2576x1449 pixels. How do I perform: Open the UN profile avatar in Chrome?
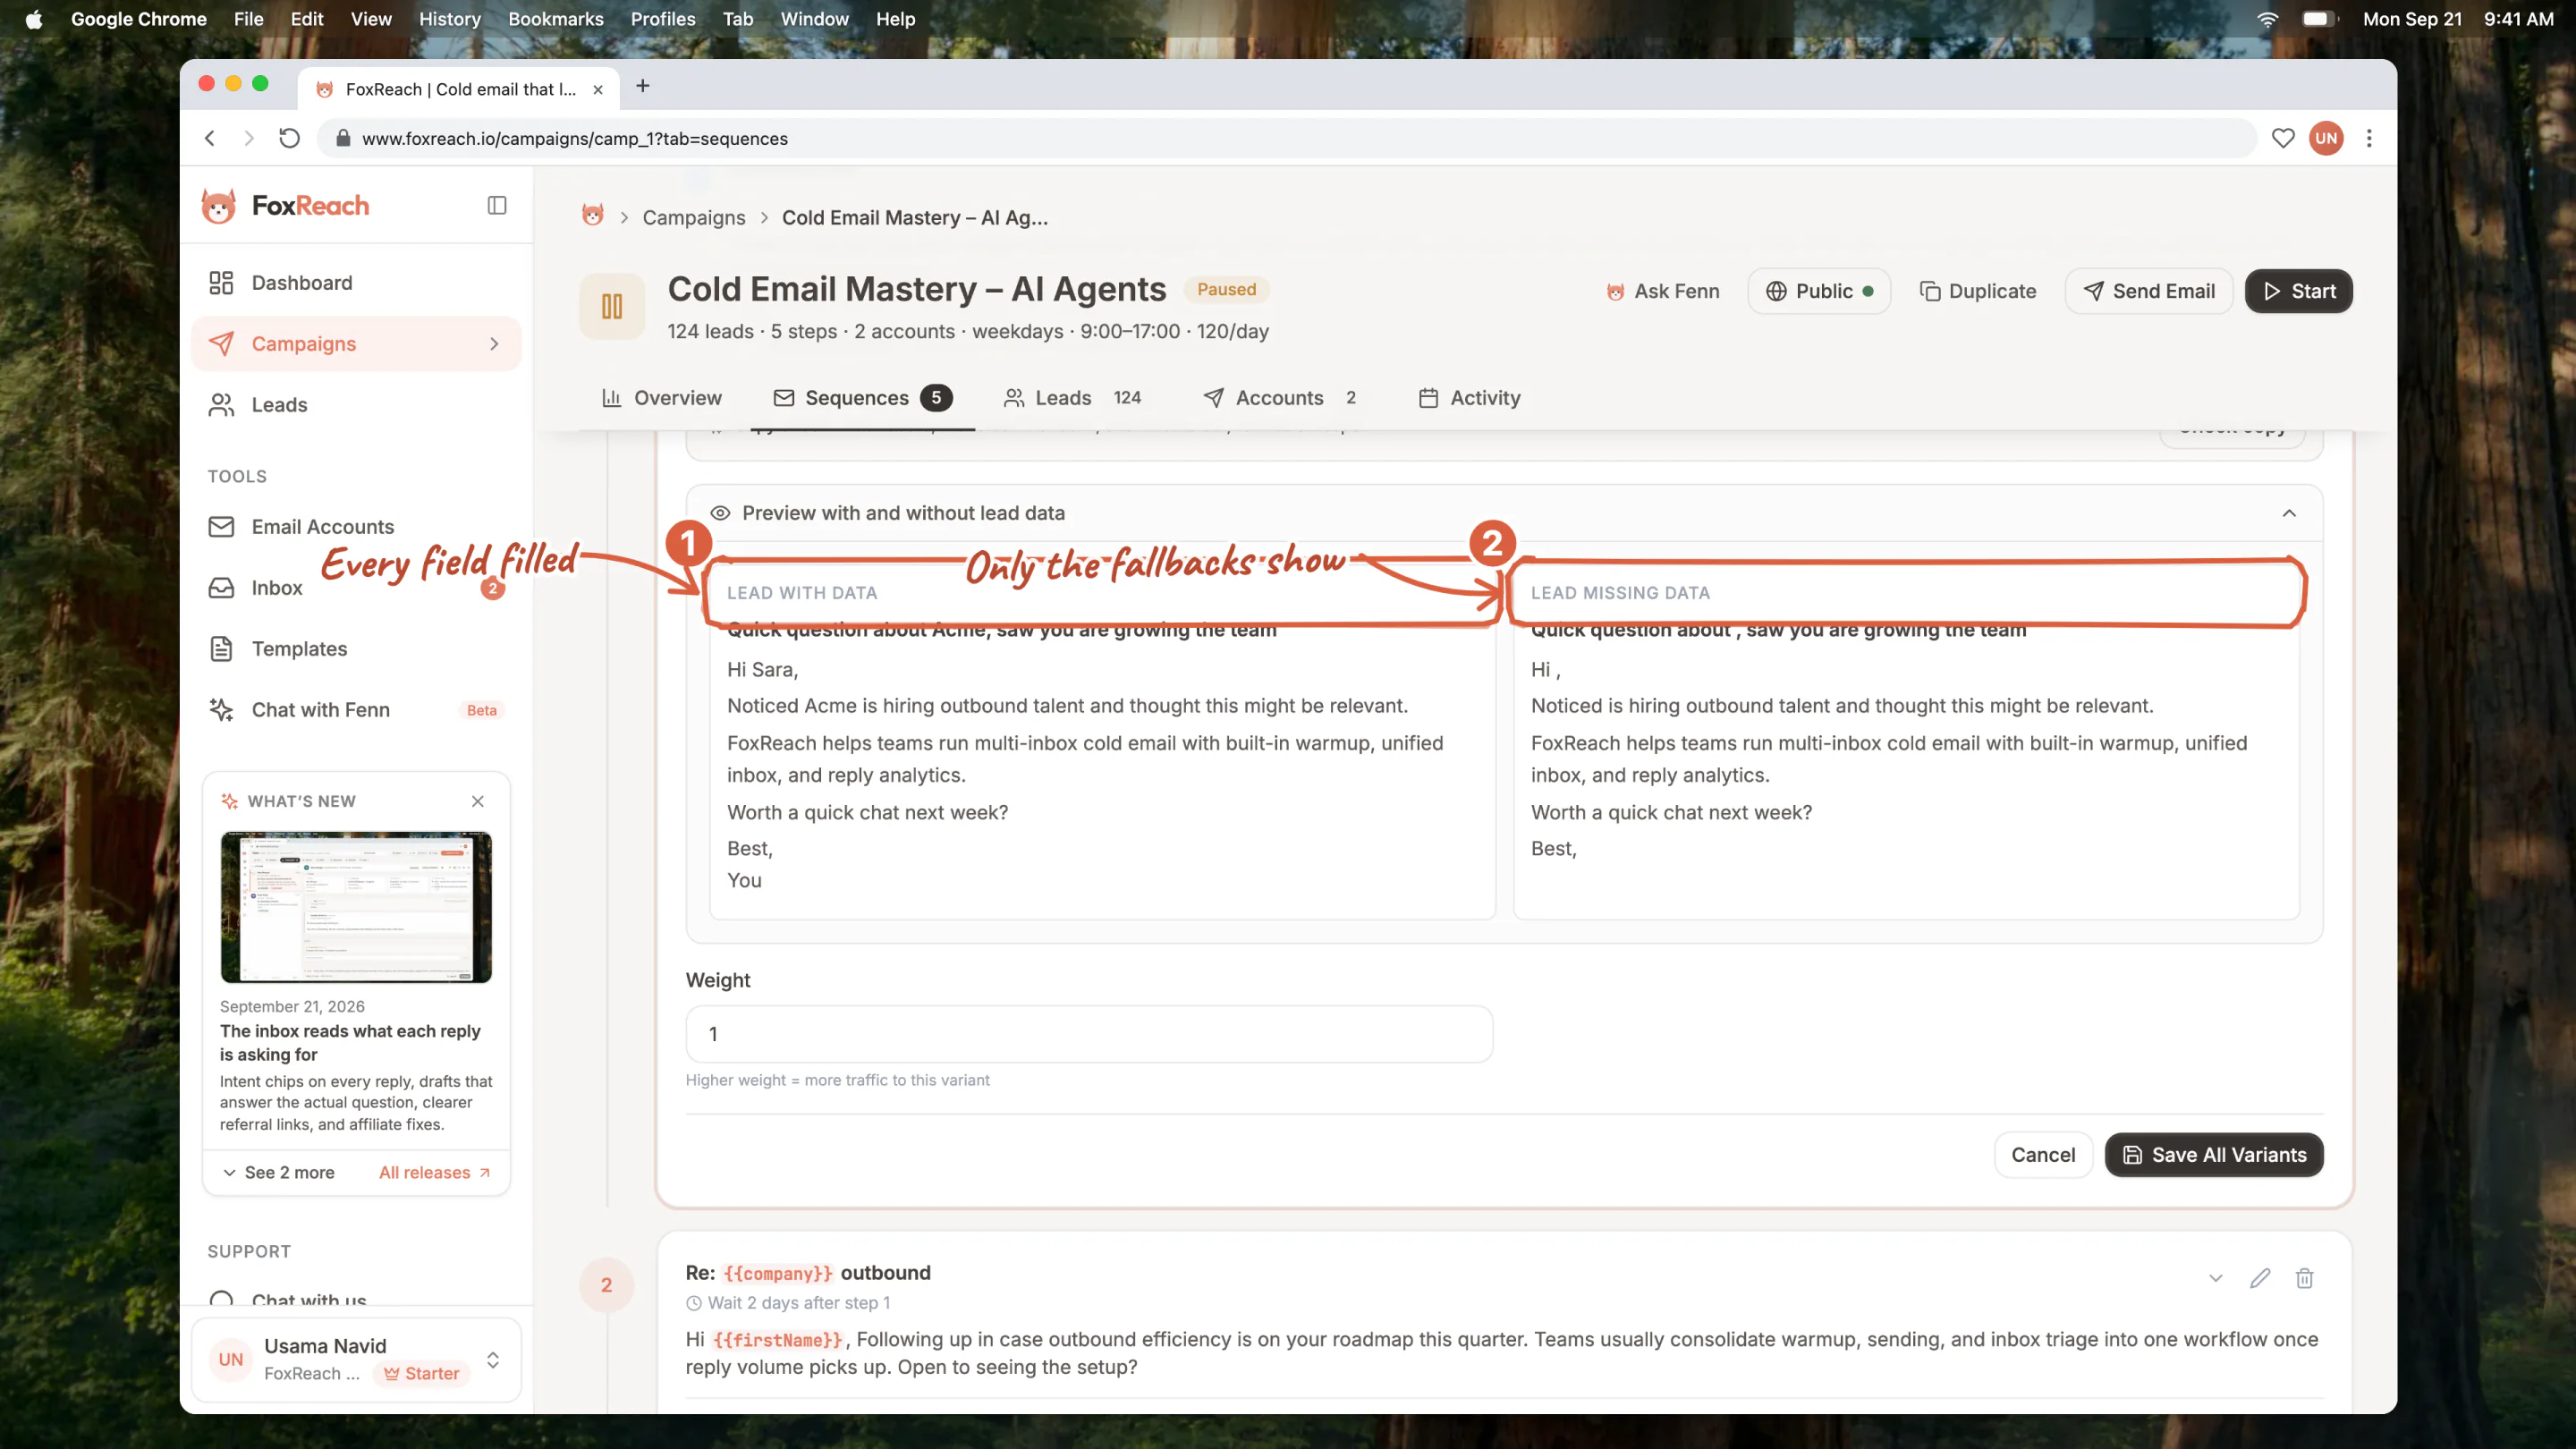point(2326,138)
